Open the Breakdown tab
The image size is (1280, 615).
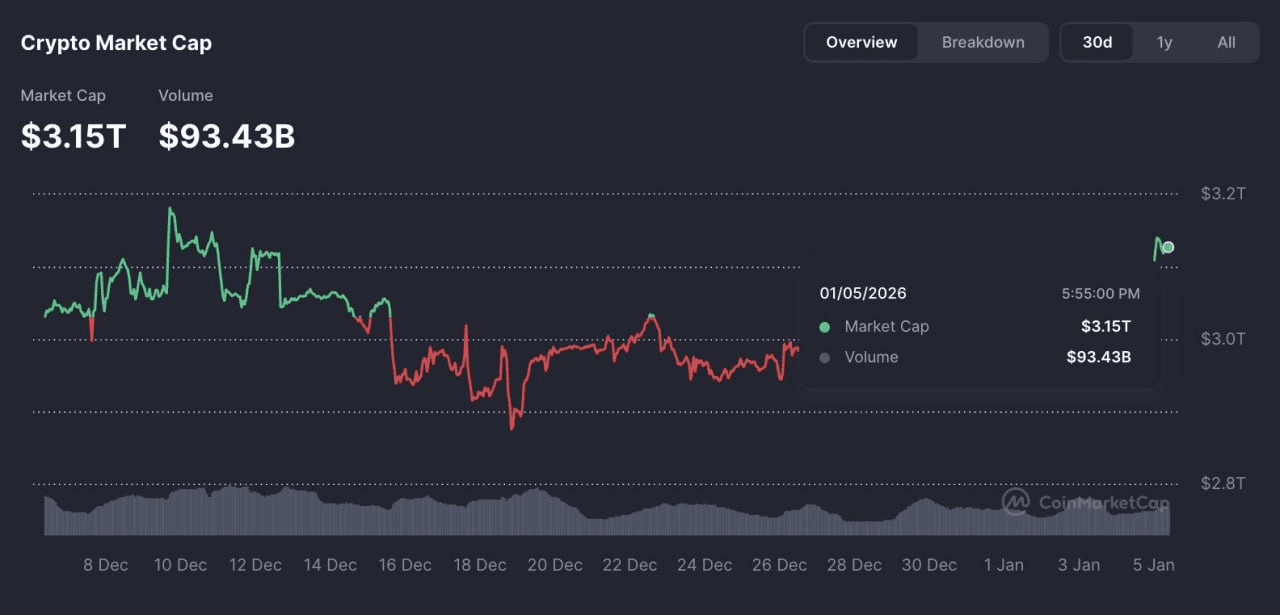[982, 42]
